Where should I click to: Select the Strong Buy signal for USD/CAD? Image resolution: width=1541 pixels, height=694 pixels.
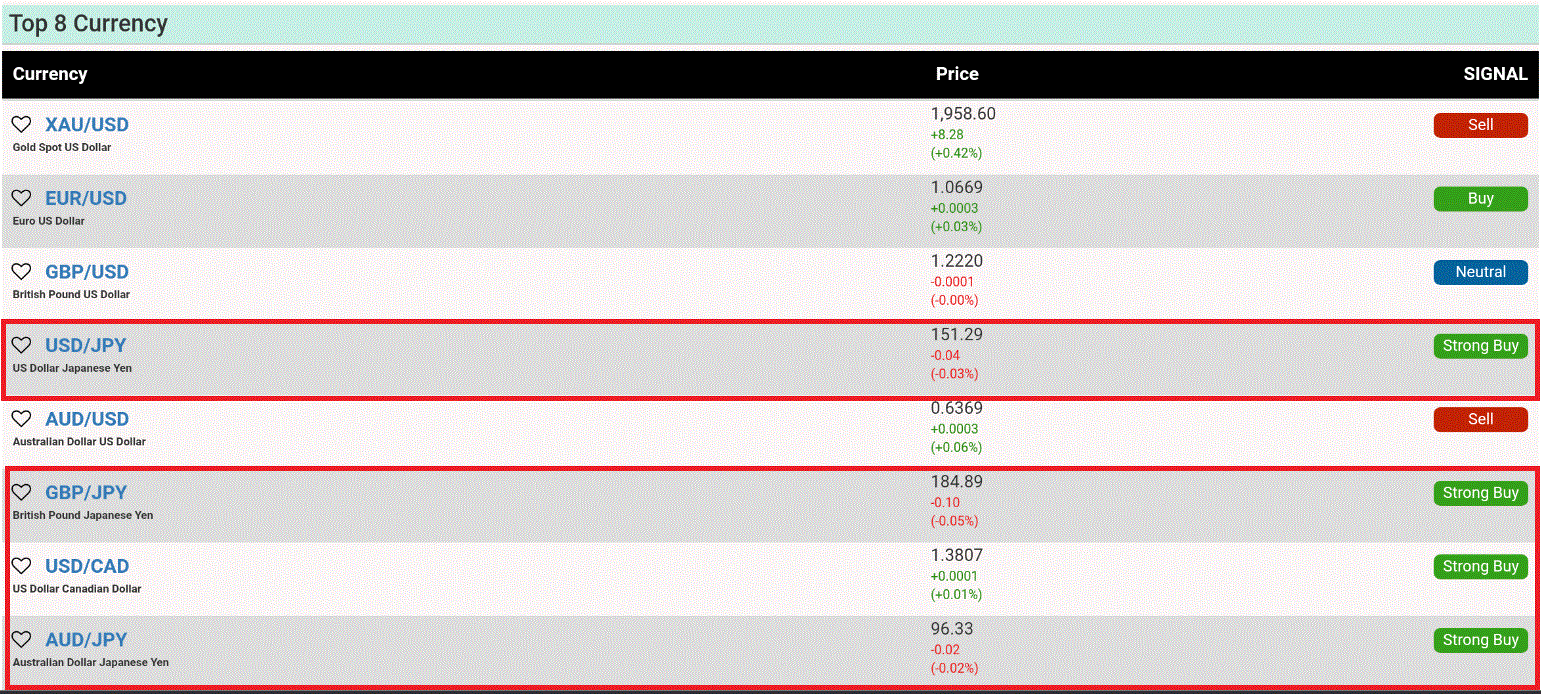[x=1480, y=566]
